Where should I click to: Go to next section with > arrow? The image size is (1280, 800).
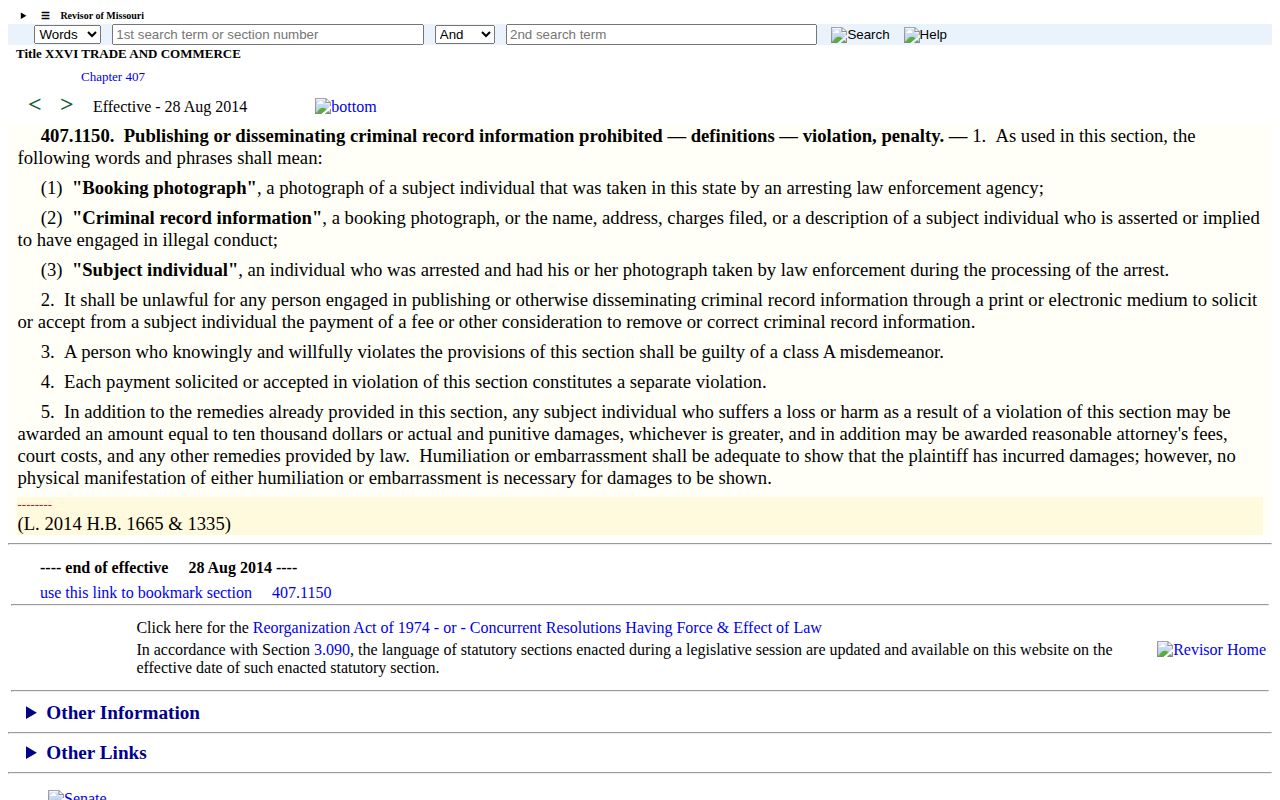(67, 105)
